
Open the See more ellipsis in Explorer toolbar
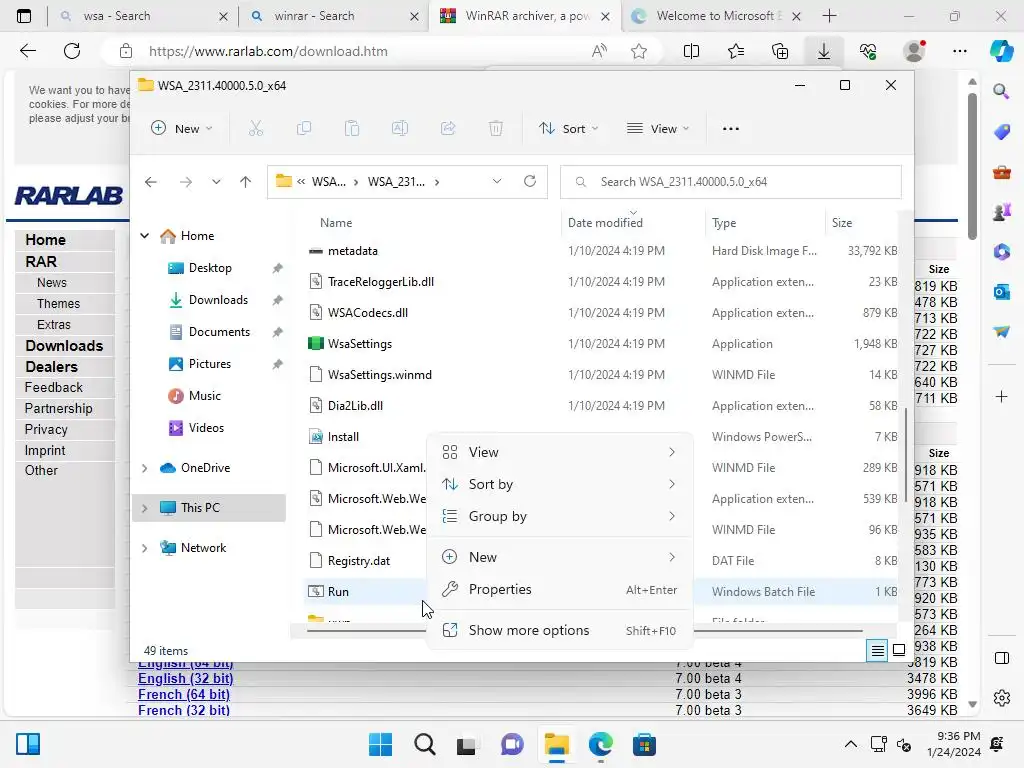[731, 129]
